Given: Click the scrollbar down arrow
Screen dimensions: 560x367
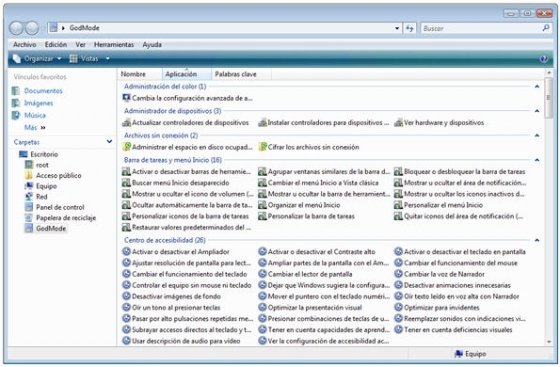Looking at the screenshot, I should click(549, 342).
